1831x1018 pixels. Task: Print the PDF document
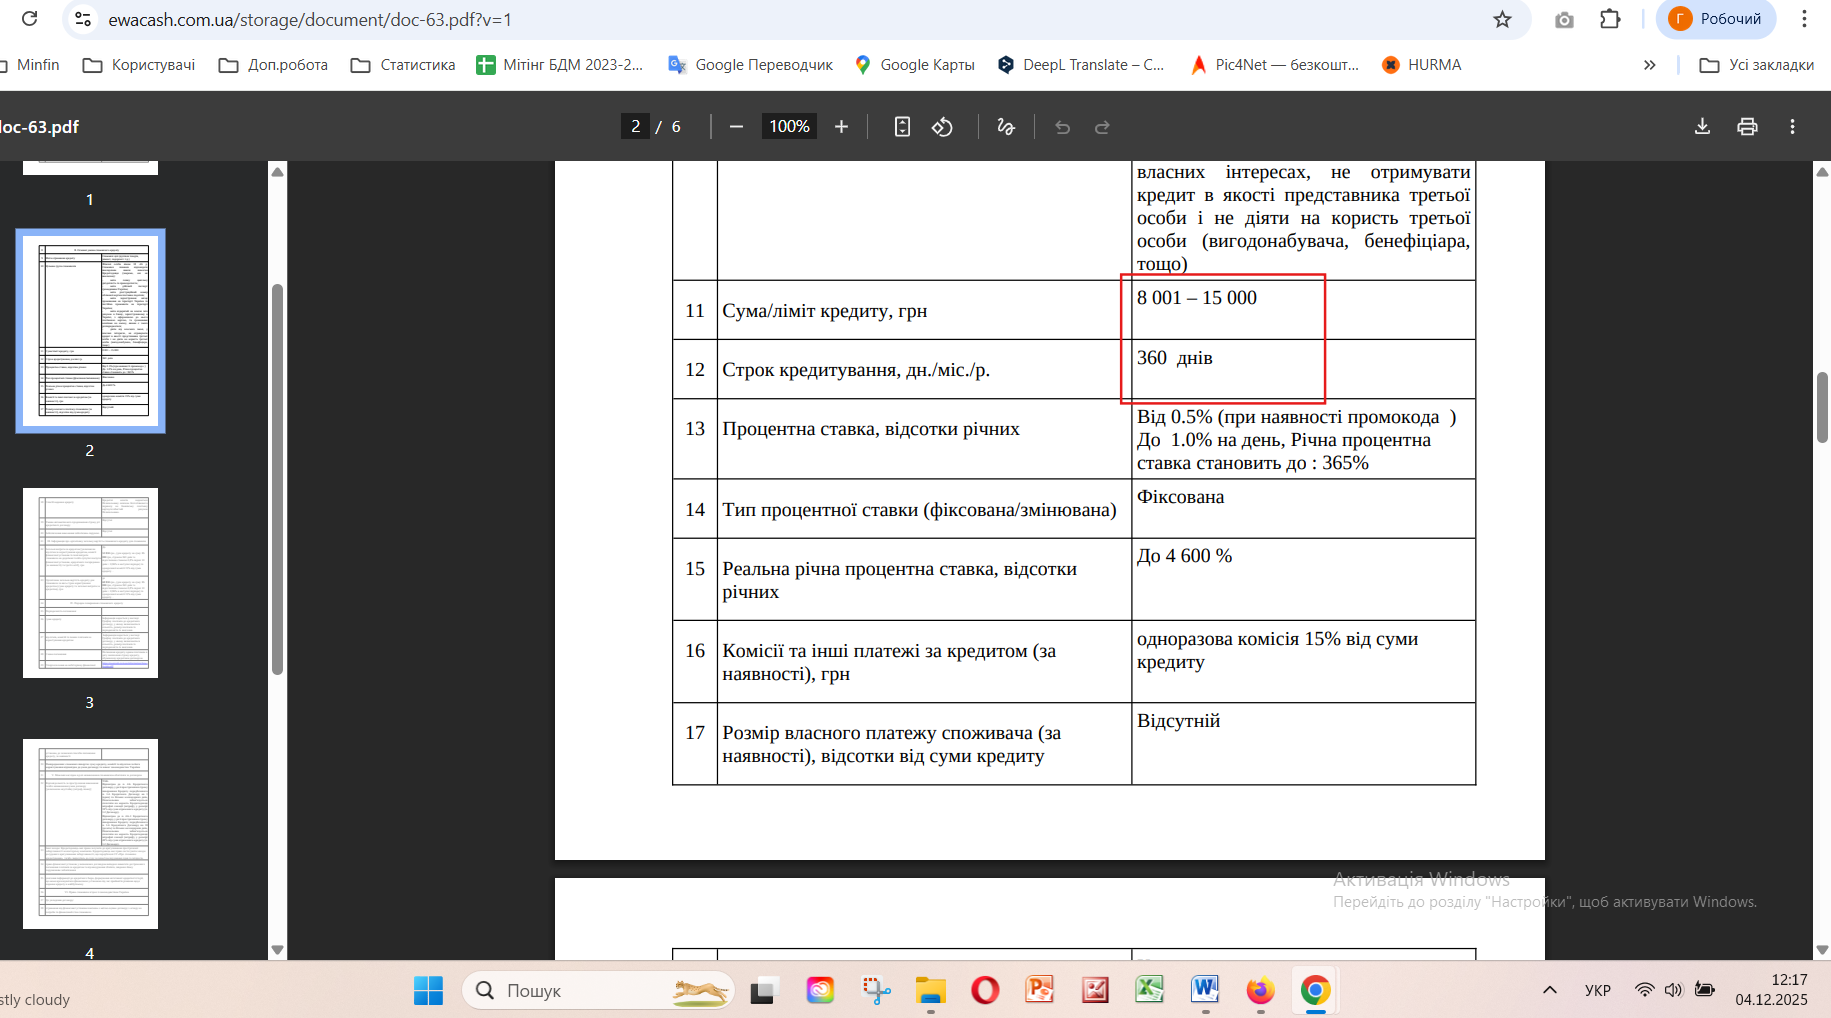[1747, 126]
